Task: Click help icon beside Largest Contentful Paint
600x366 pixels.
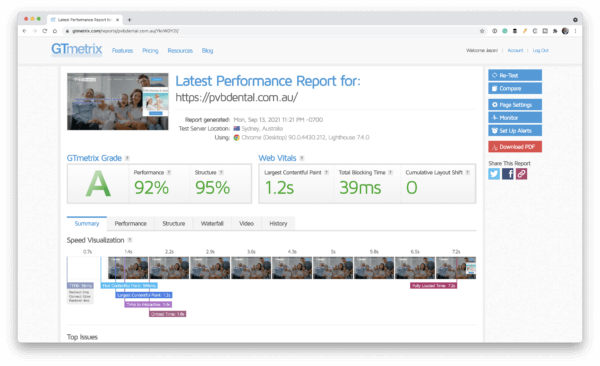Action: coord(326,173)
